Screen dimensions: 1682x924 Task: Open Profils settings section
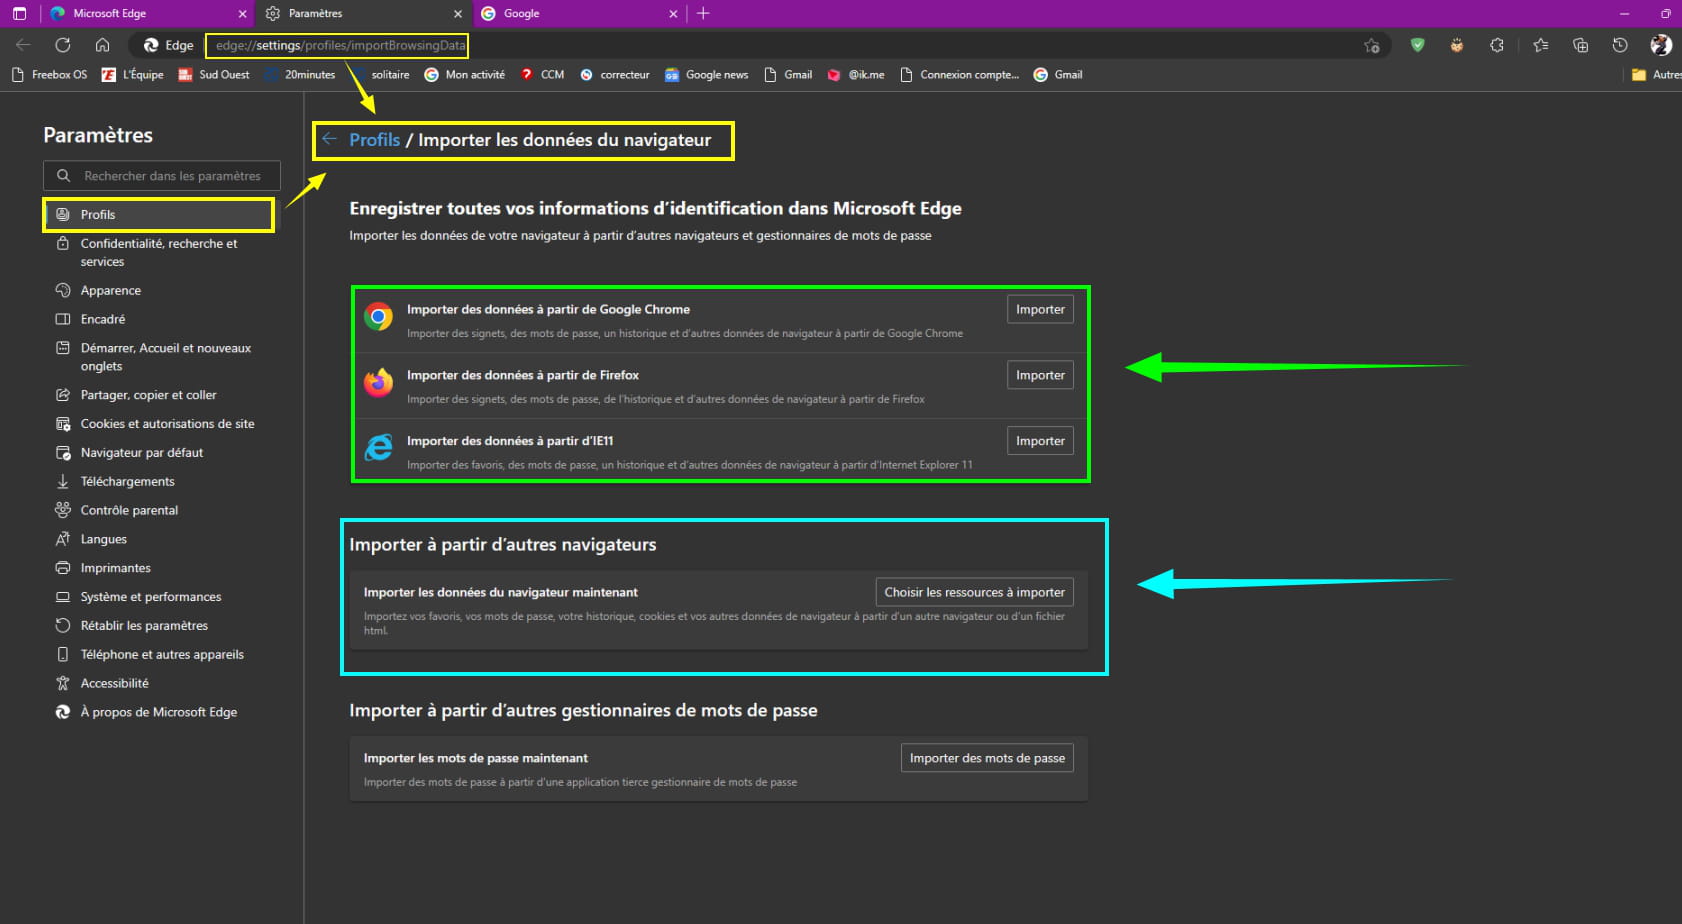[158, 215]
